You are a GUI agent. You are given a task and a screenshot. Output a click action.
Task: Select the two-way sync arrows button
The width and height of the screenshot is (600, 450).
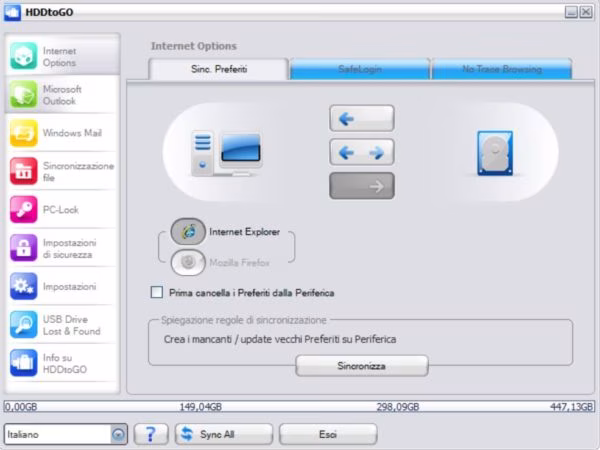(362, 152)
